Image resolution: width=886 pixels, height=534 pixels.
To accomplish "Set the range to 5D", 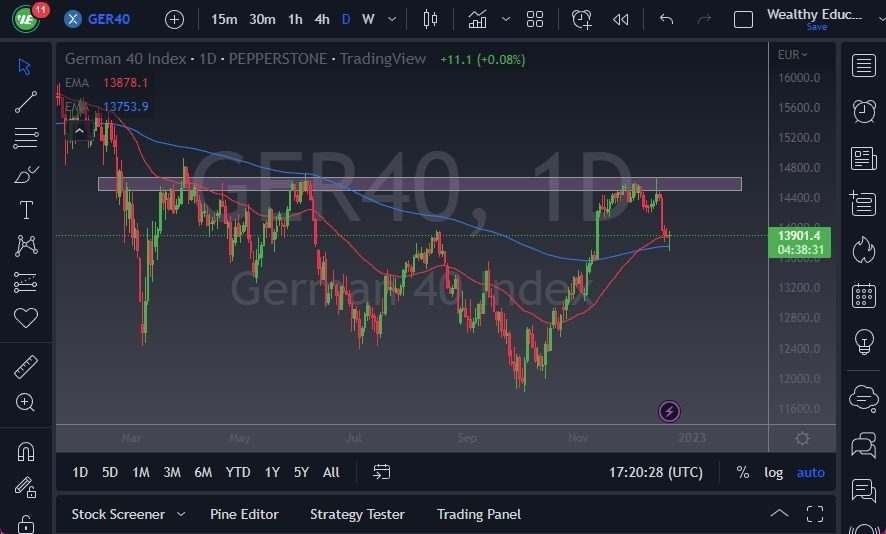I will click(110, 472).
